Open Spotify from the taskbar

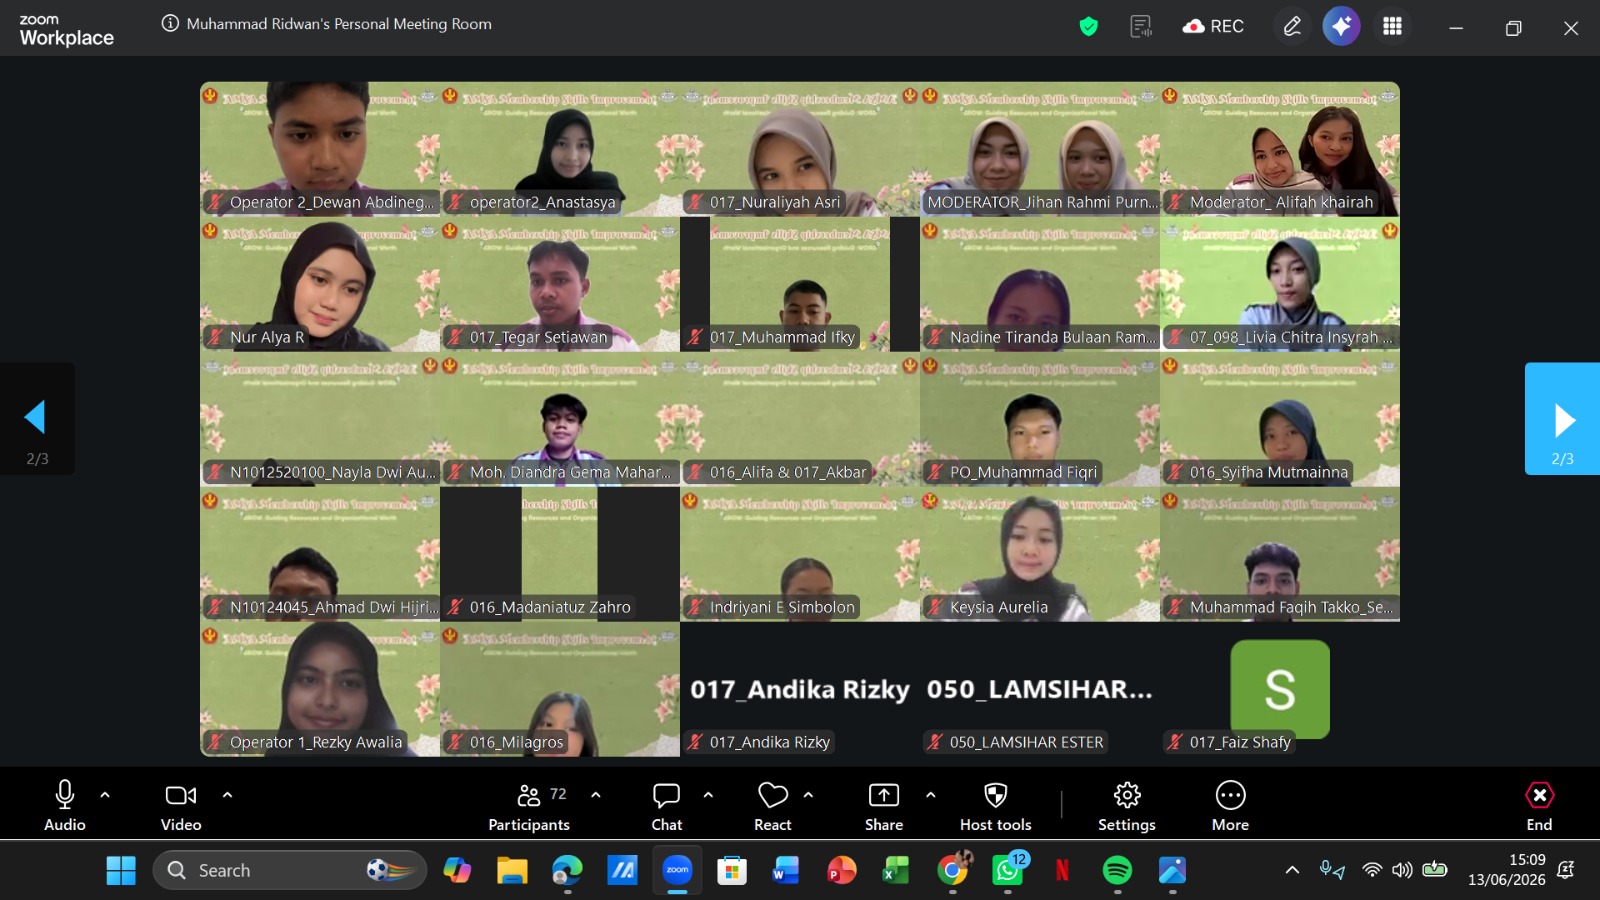(x=1117, y=870)
